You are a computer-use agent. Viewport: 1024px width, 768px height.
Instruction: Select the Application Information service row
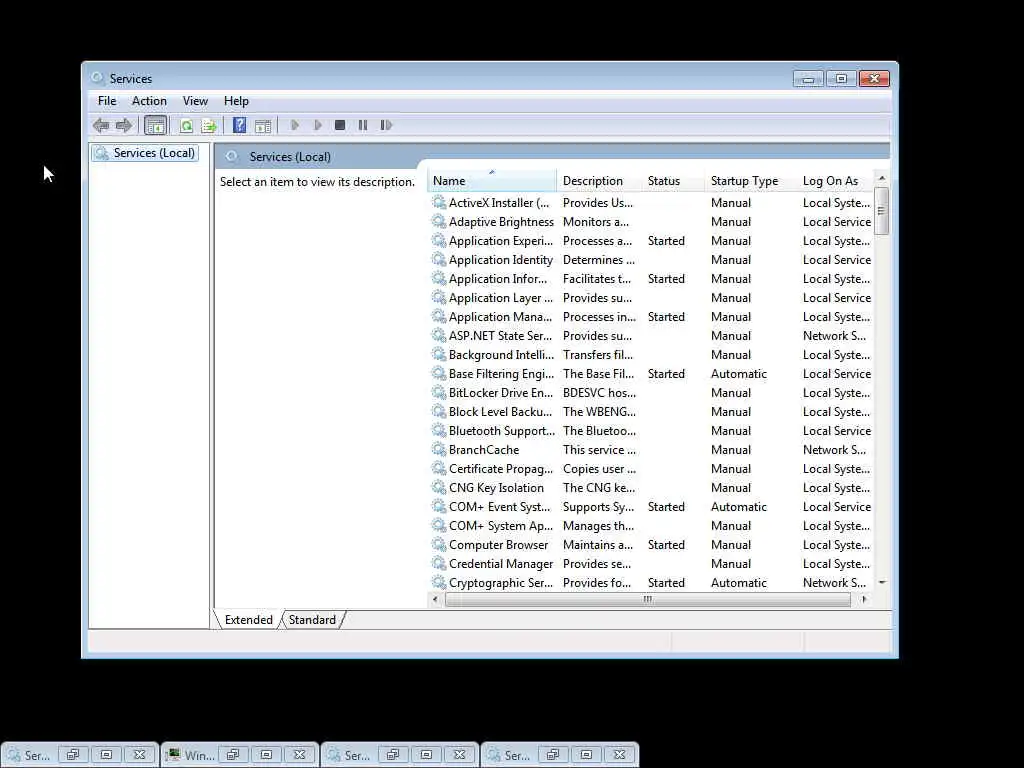651,278
